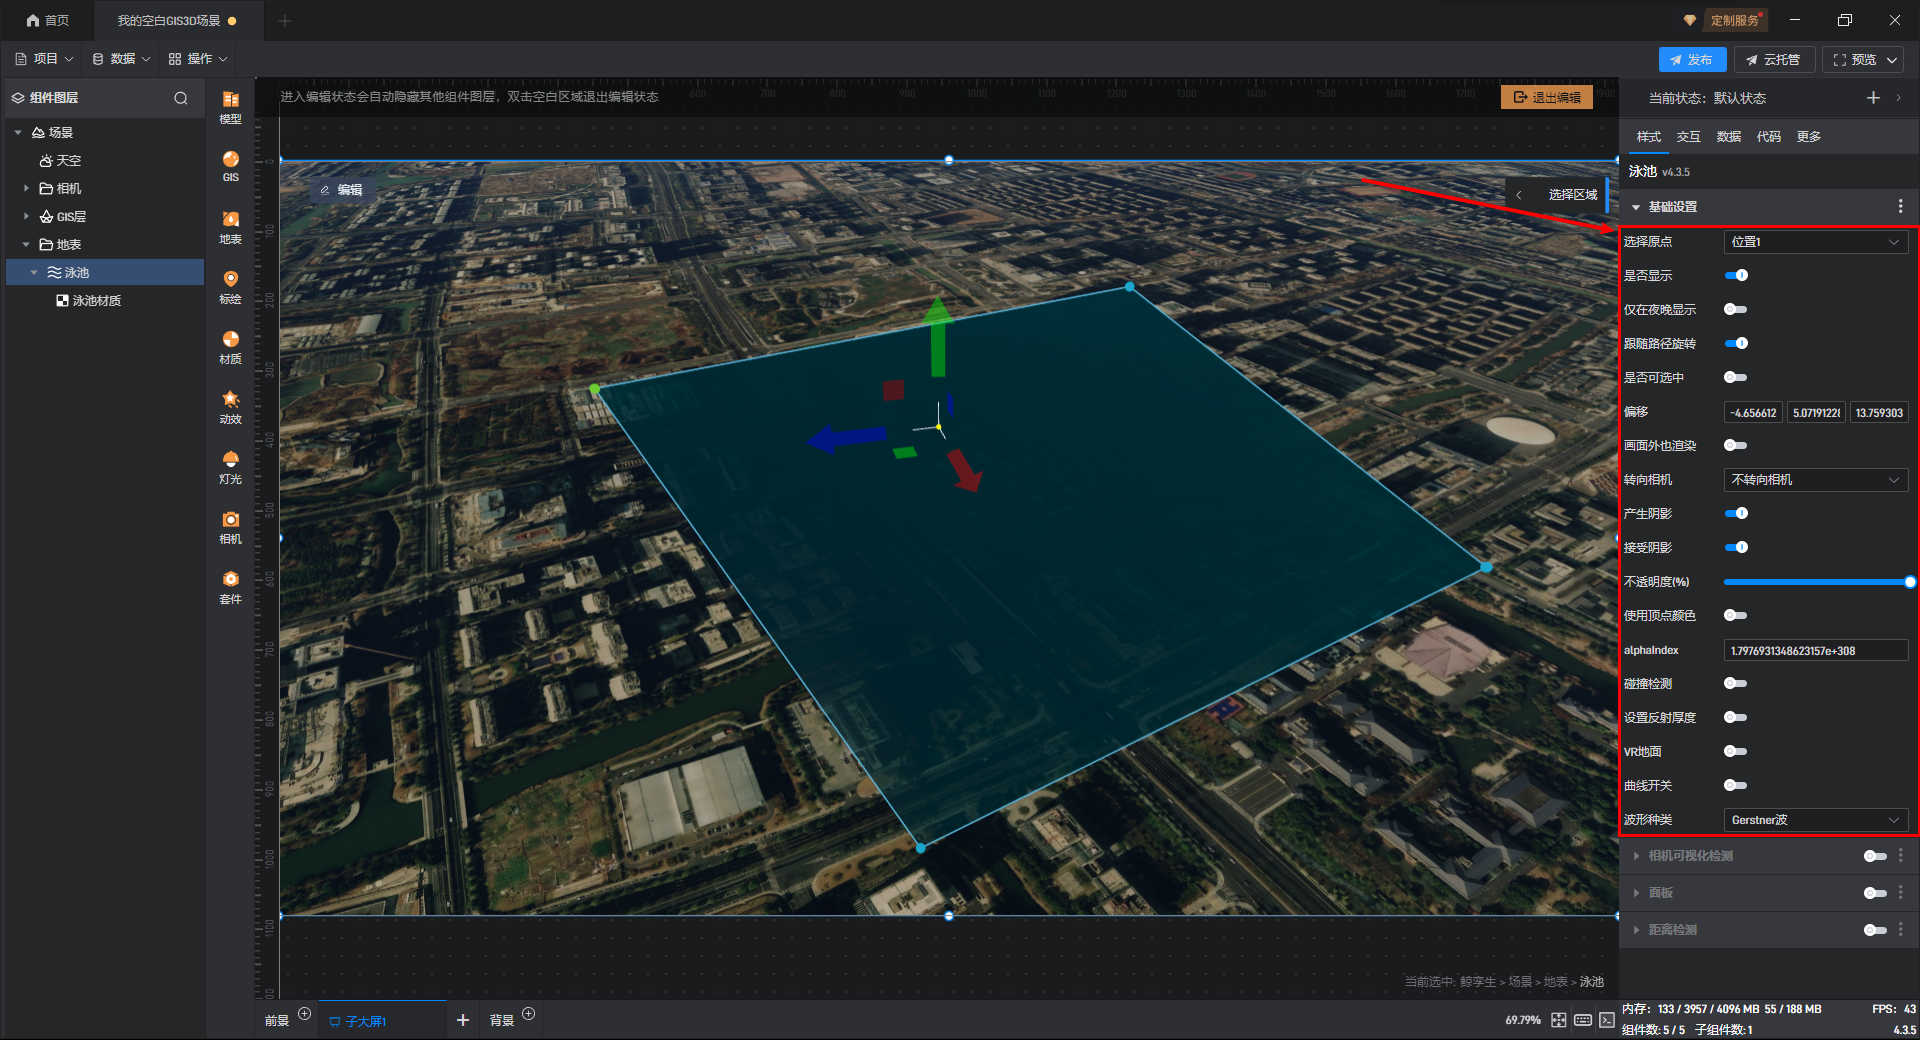The height and width of the screenshot is (1040, 1920).
Task: Open the 波形种类 Gerstner波 dropdown
Action: tap(1815, 820)
